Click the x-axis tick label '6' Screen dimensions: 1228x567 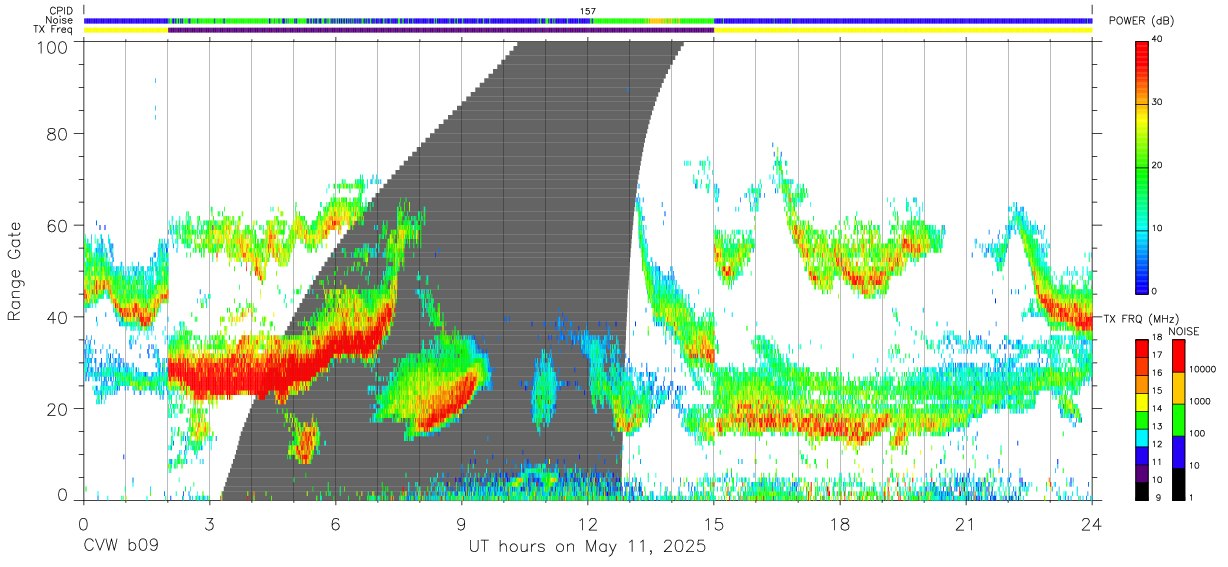click(x=336, y=524)
